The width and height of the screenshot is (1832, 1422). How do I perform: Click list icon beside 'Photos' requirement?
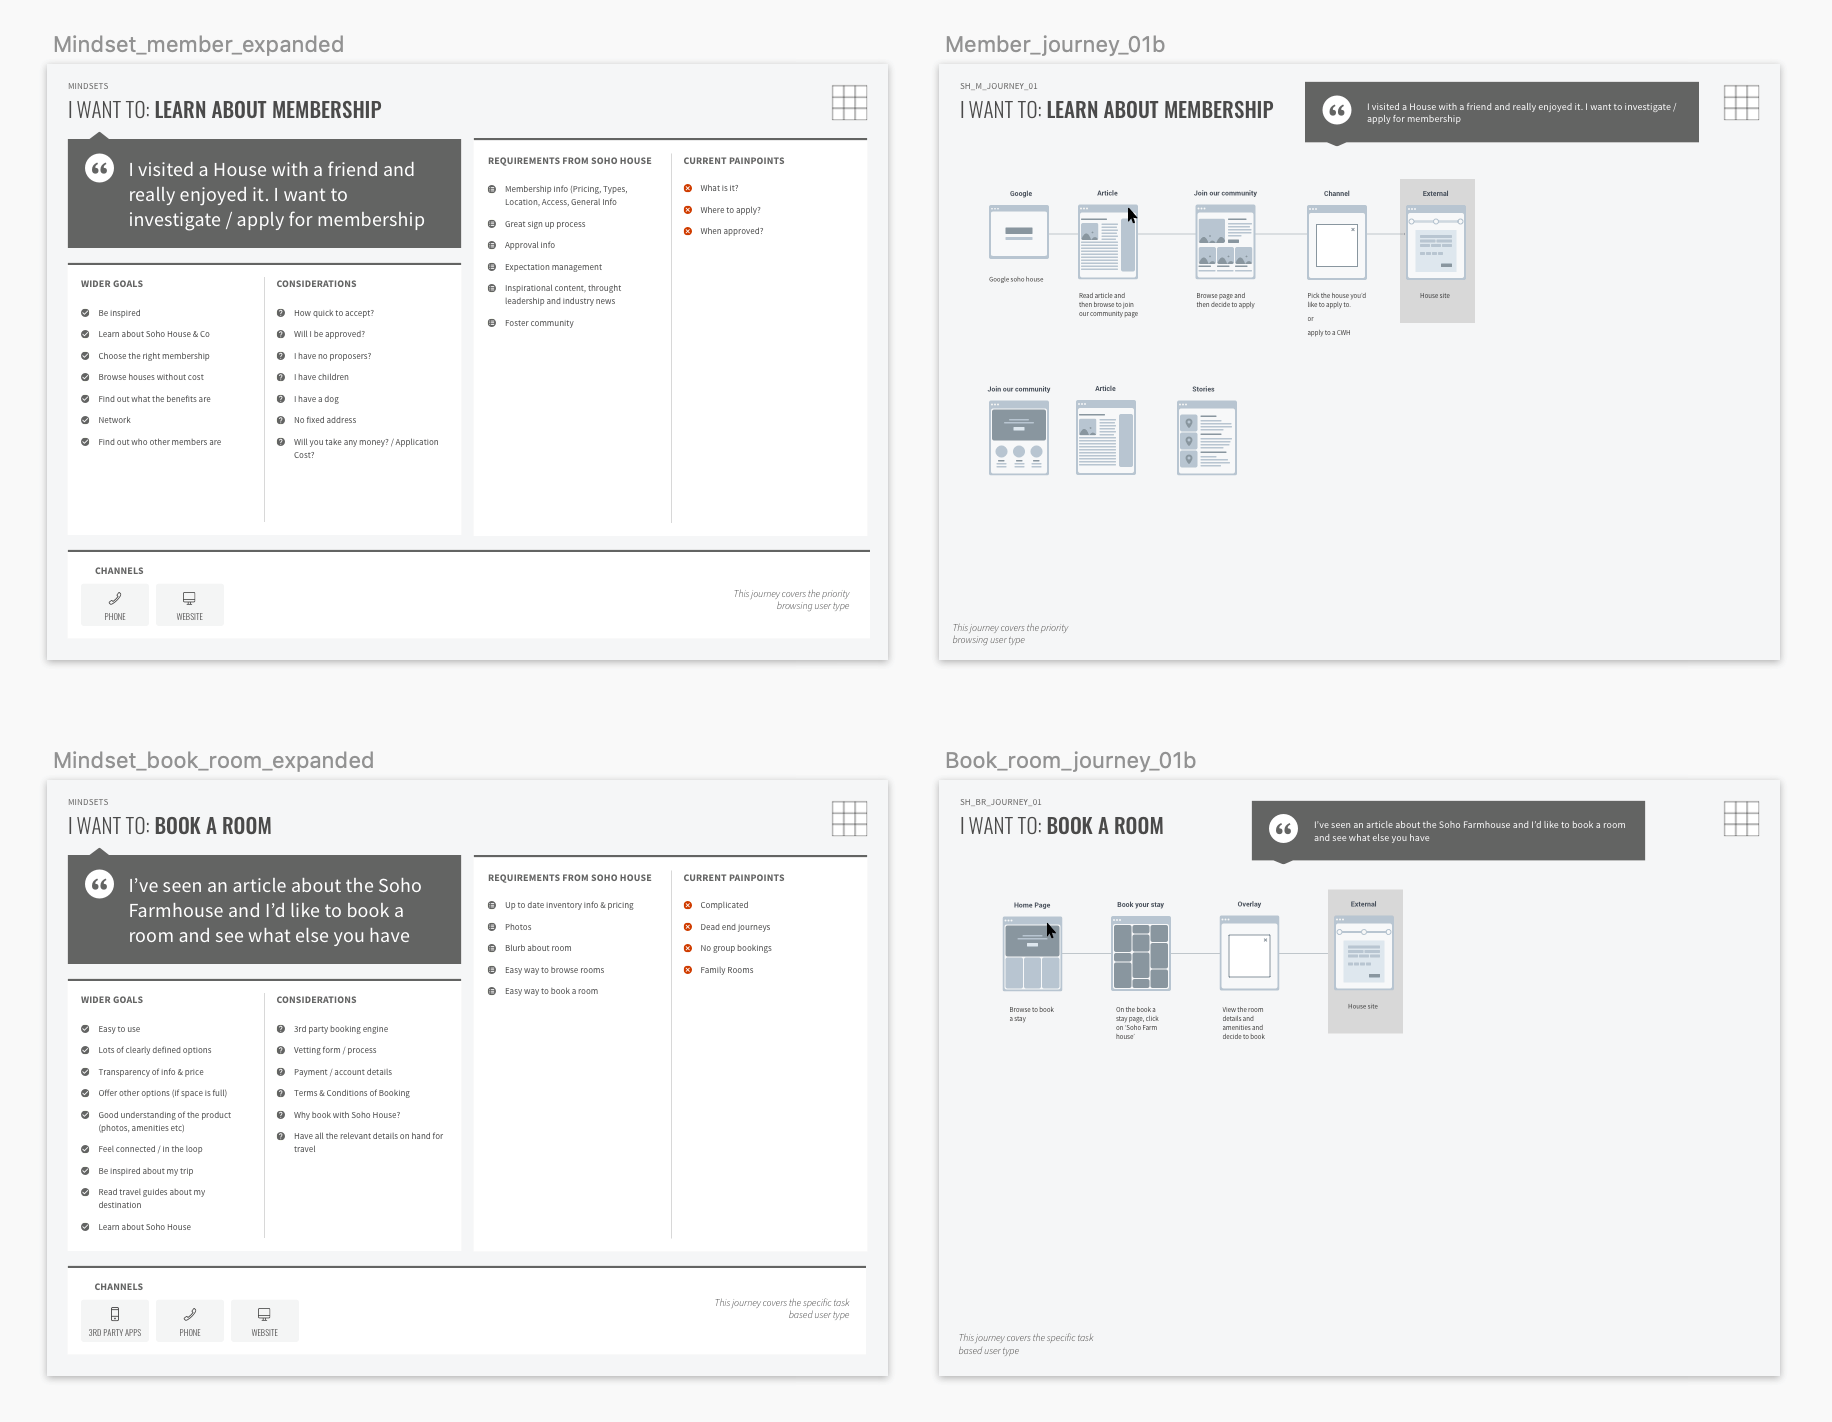(492, 927)
